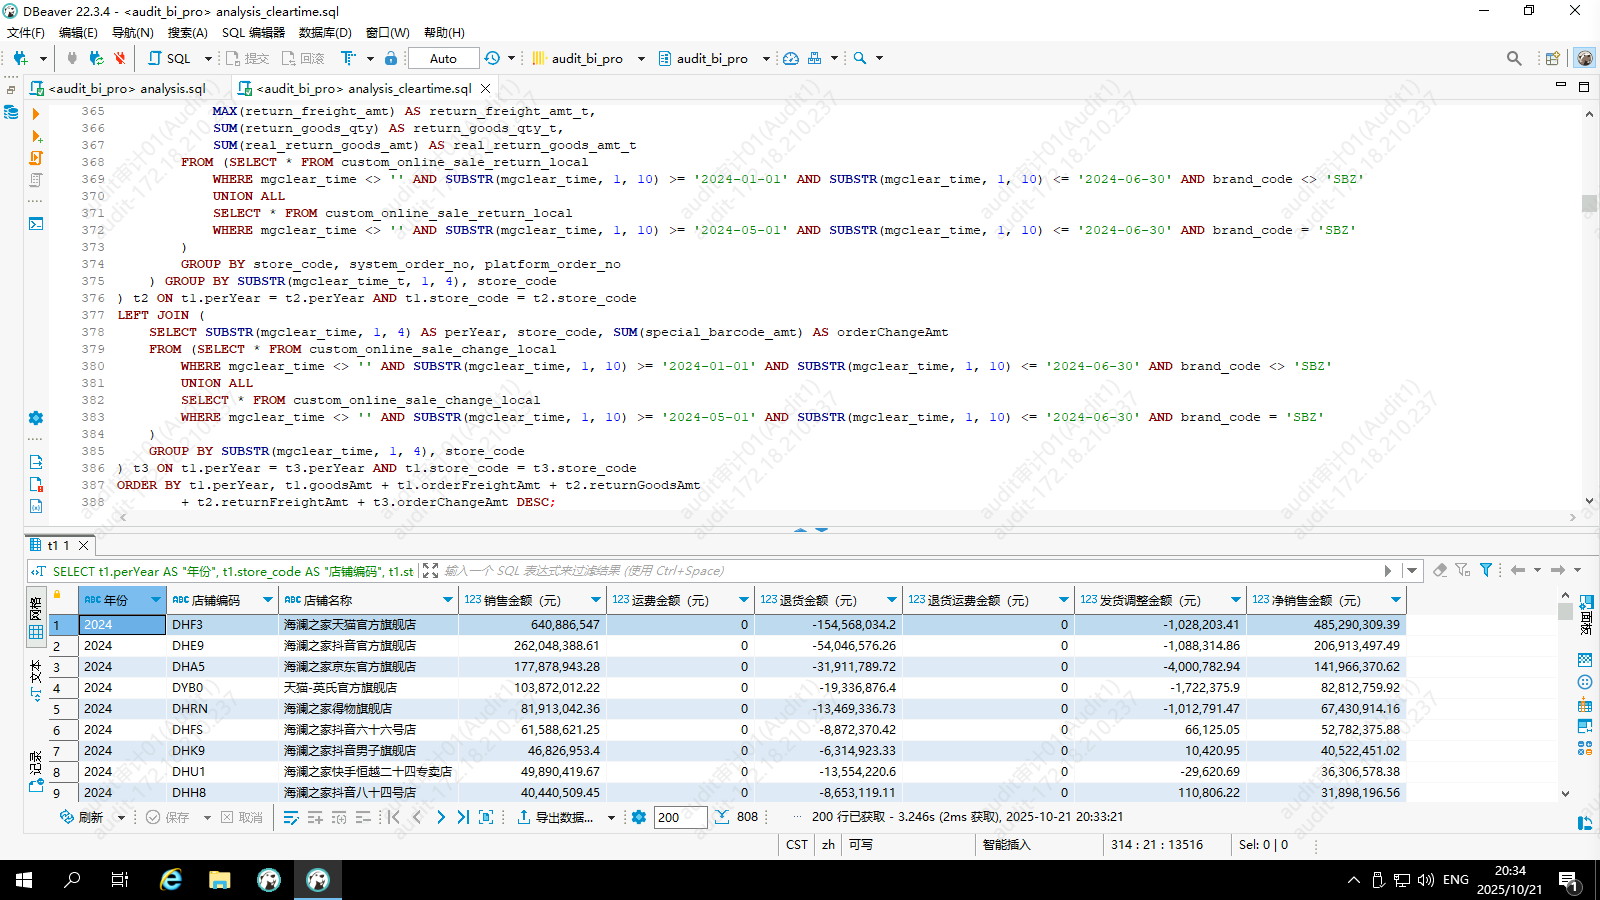Go to the next results page arrow
1600x900 pixels.
(x=441, y=817)
